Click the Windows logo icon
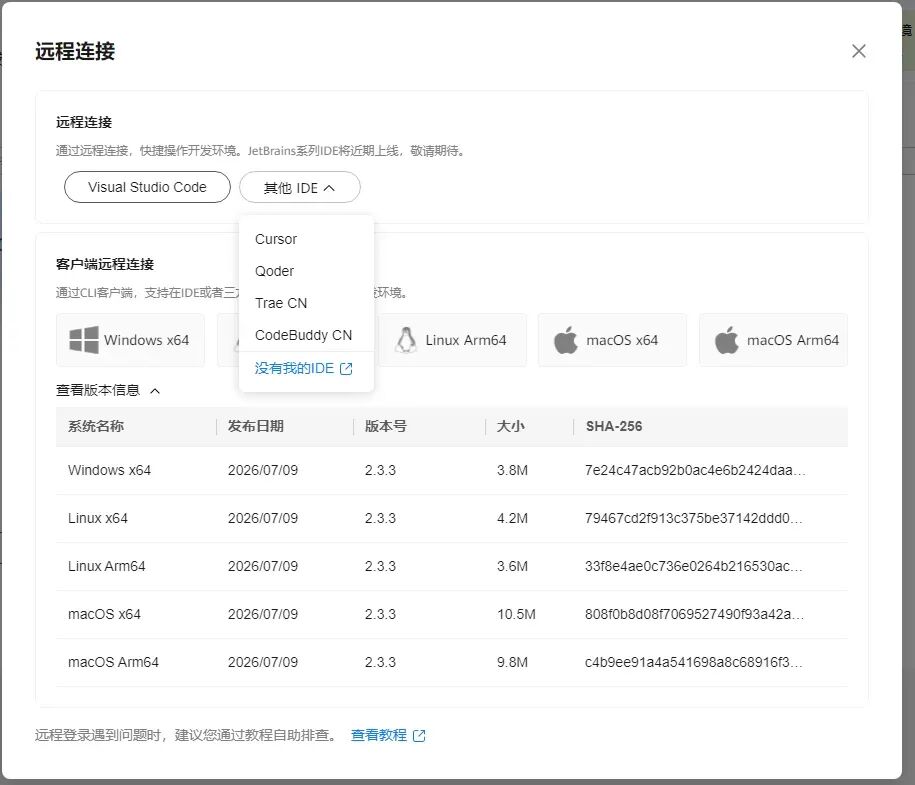 [83, 340]
